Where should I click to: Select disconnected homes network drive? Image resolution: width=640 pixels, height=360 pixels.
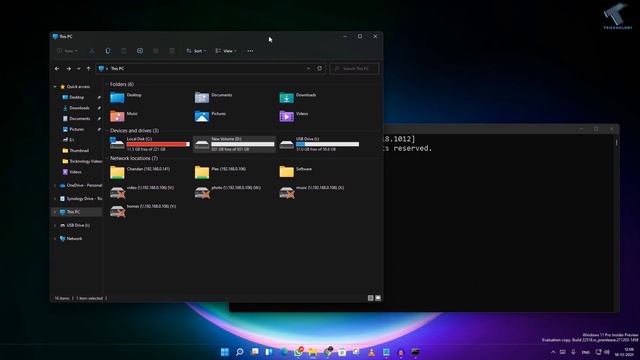pyautogui.click(x=143, y=211)
